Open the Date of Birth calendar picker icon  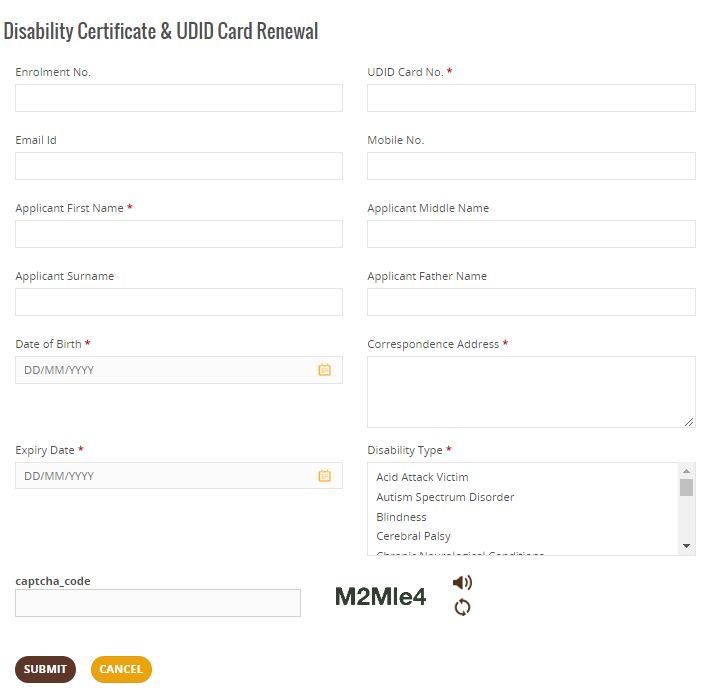coord(324,370)
